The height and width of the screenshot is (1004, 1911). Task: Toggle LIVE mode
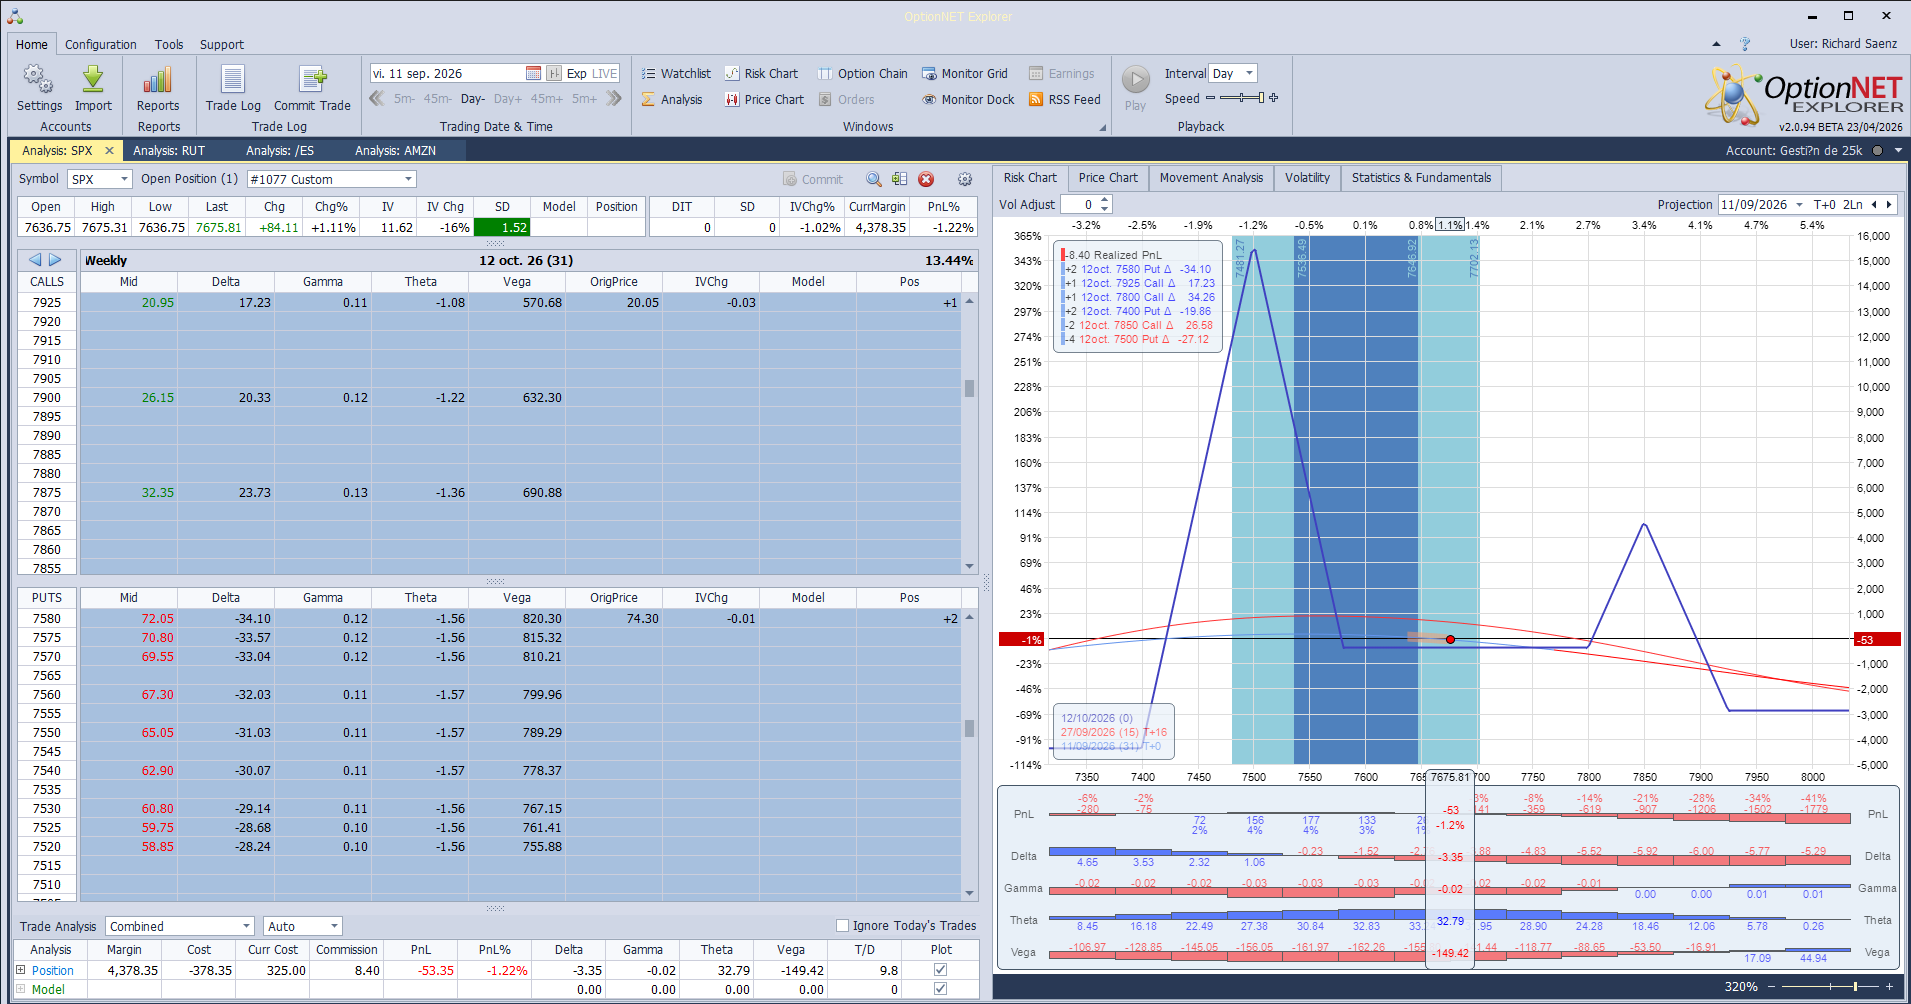pos(605,73)
